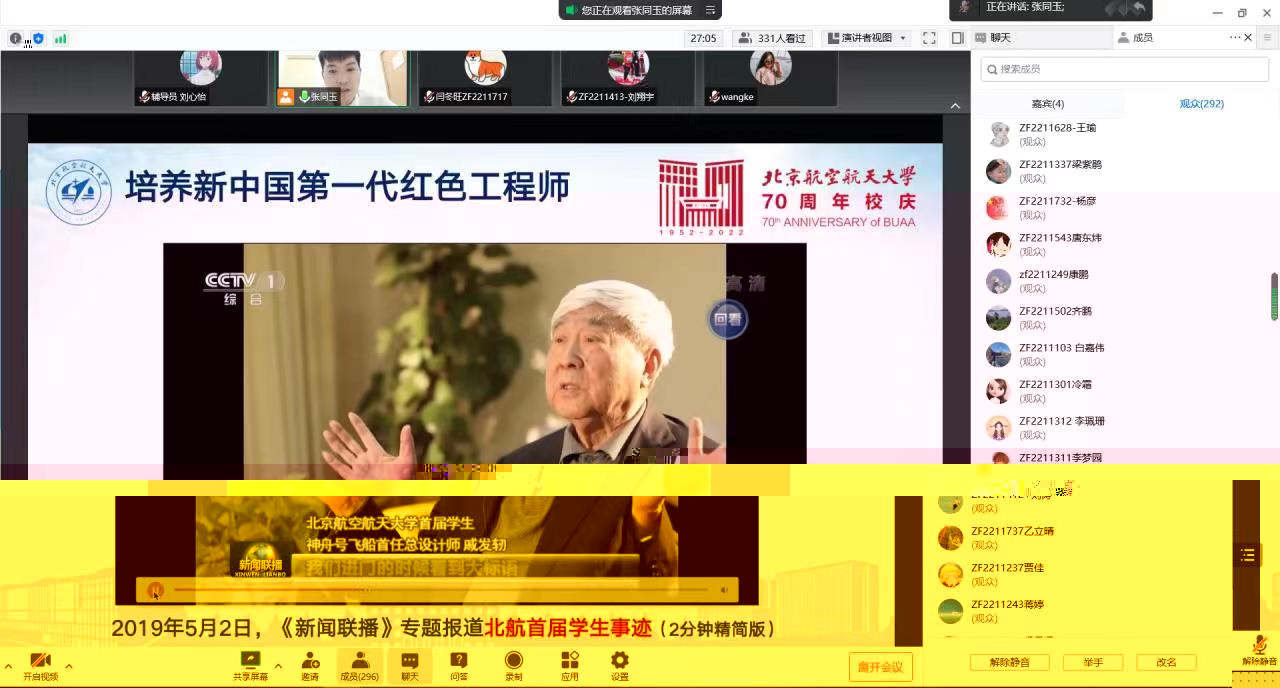Viewport: 1280px width, 688px height.
Task: Check the green network signal icon
Action: pyautogui.click(x=61, y=38)
